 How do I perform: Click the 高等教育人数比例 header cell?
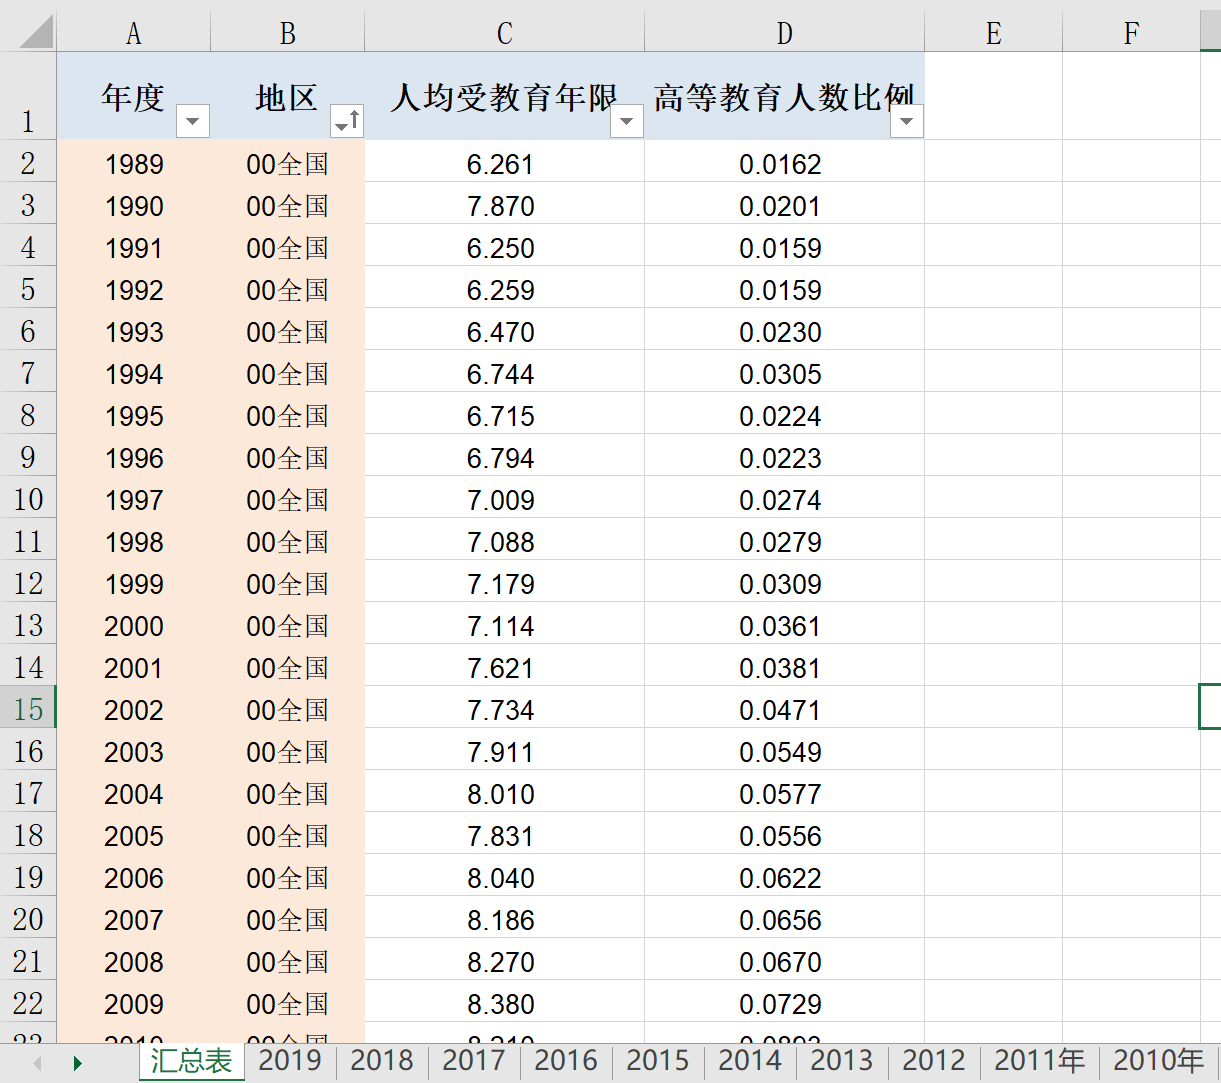(x=785, y=96)
